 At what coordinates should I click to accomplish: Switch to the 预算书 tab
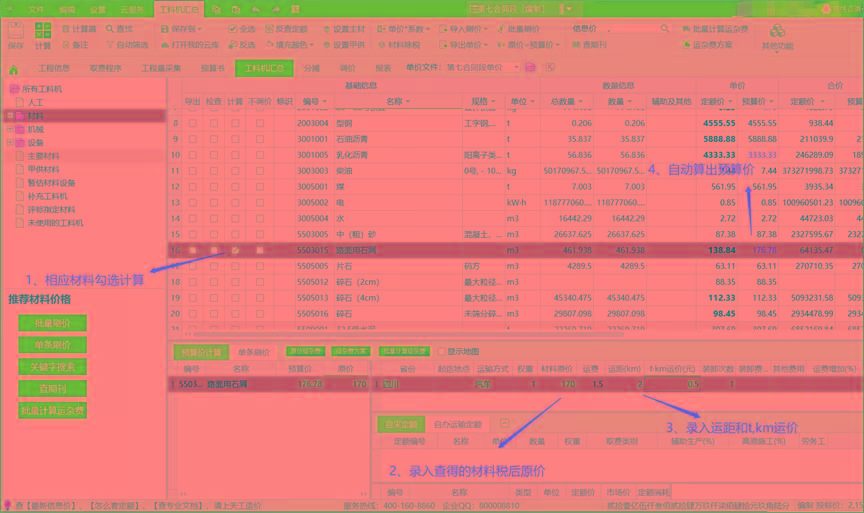212,68
